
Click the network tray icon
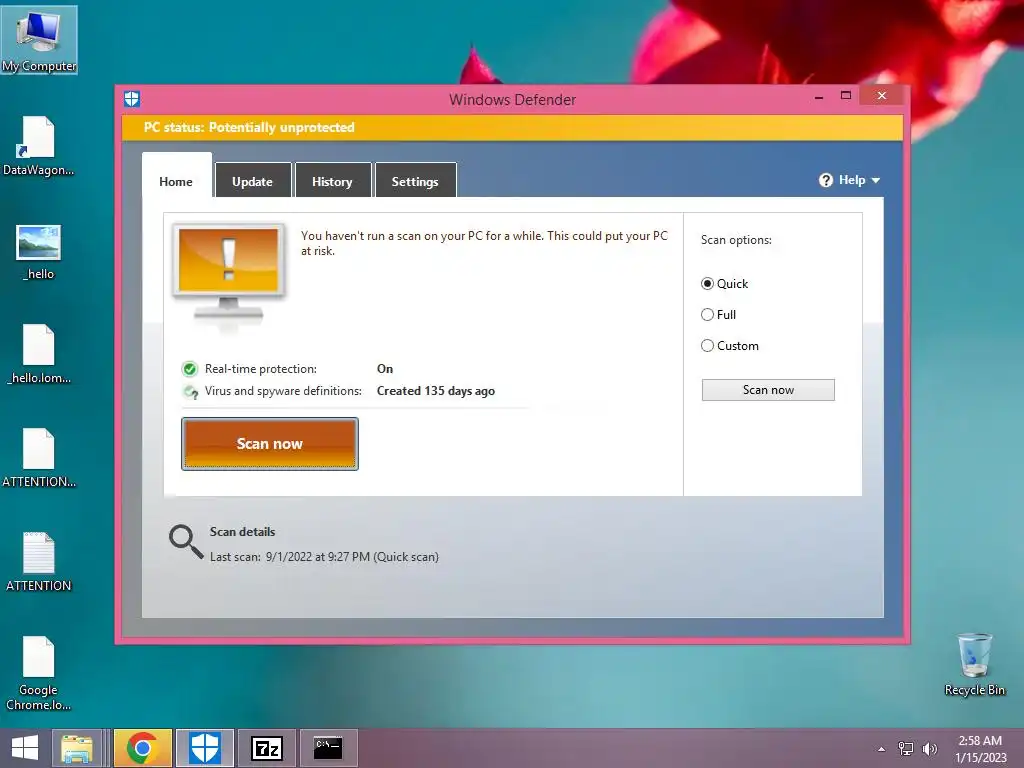(906, 749)
